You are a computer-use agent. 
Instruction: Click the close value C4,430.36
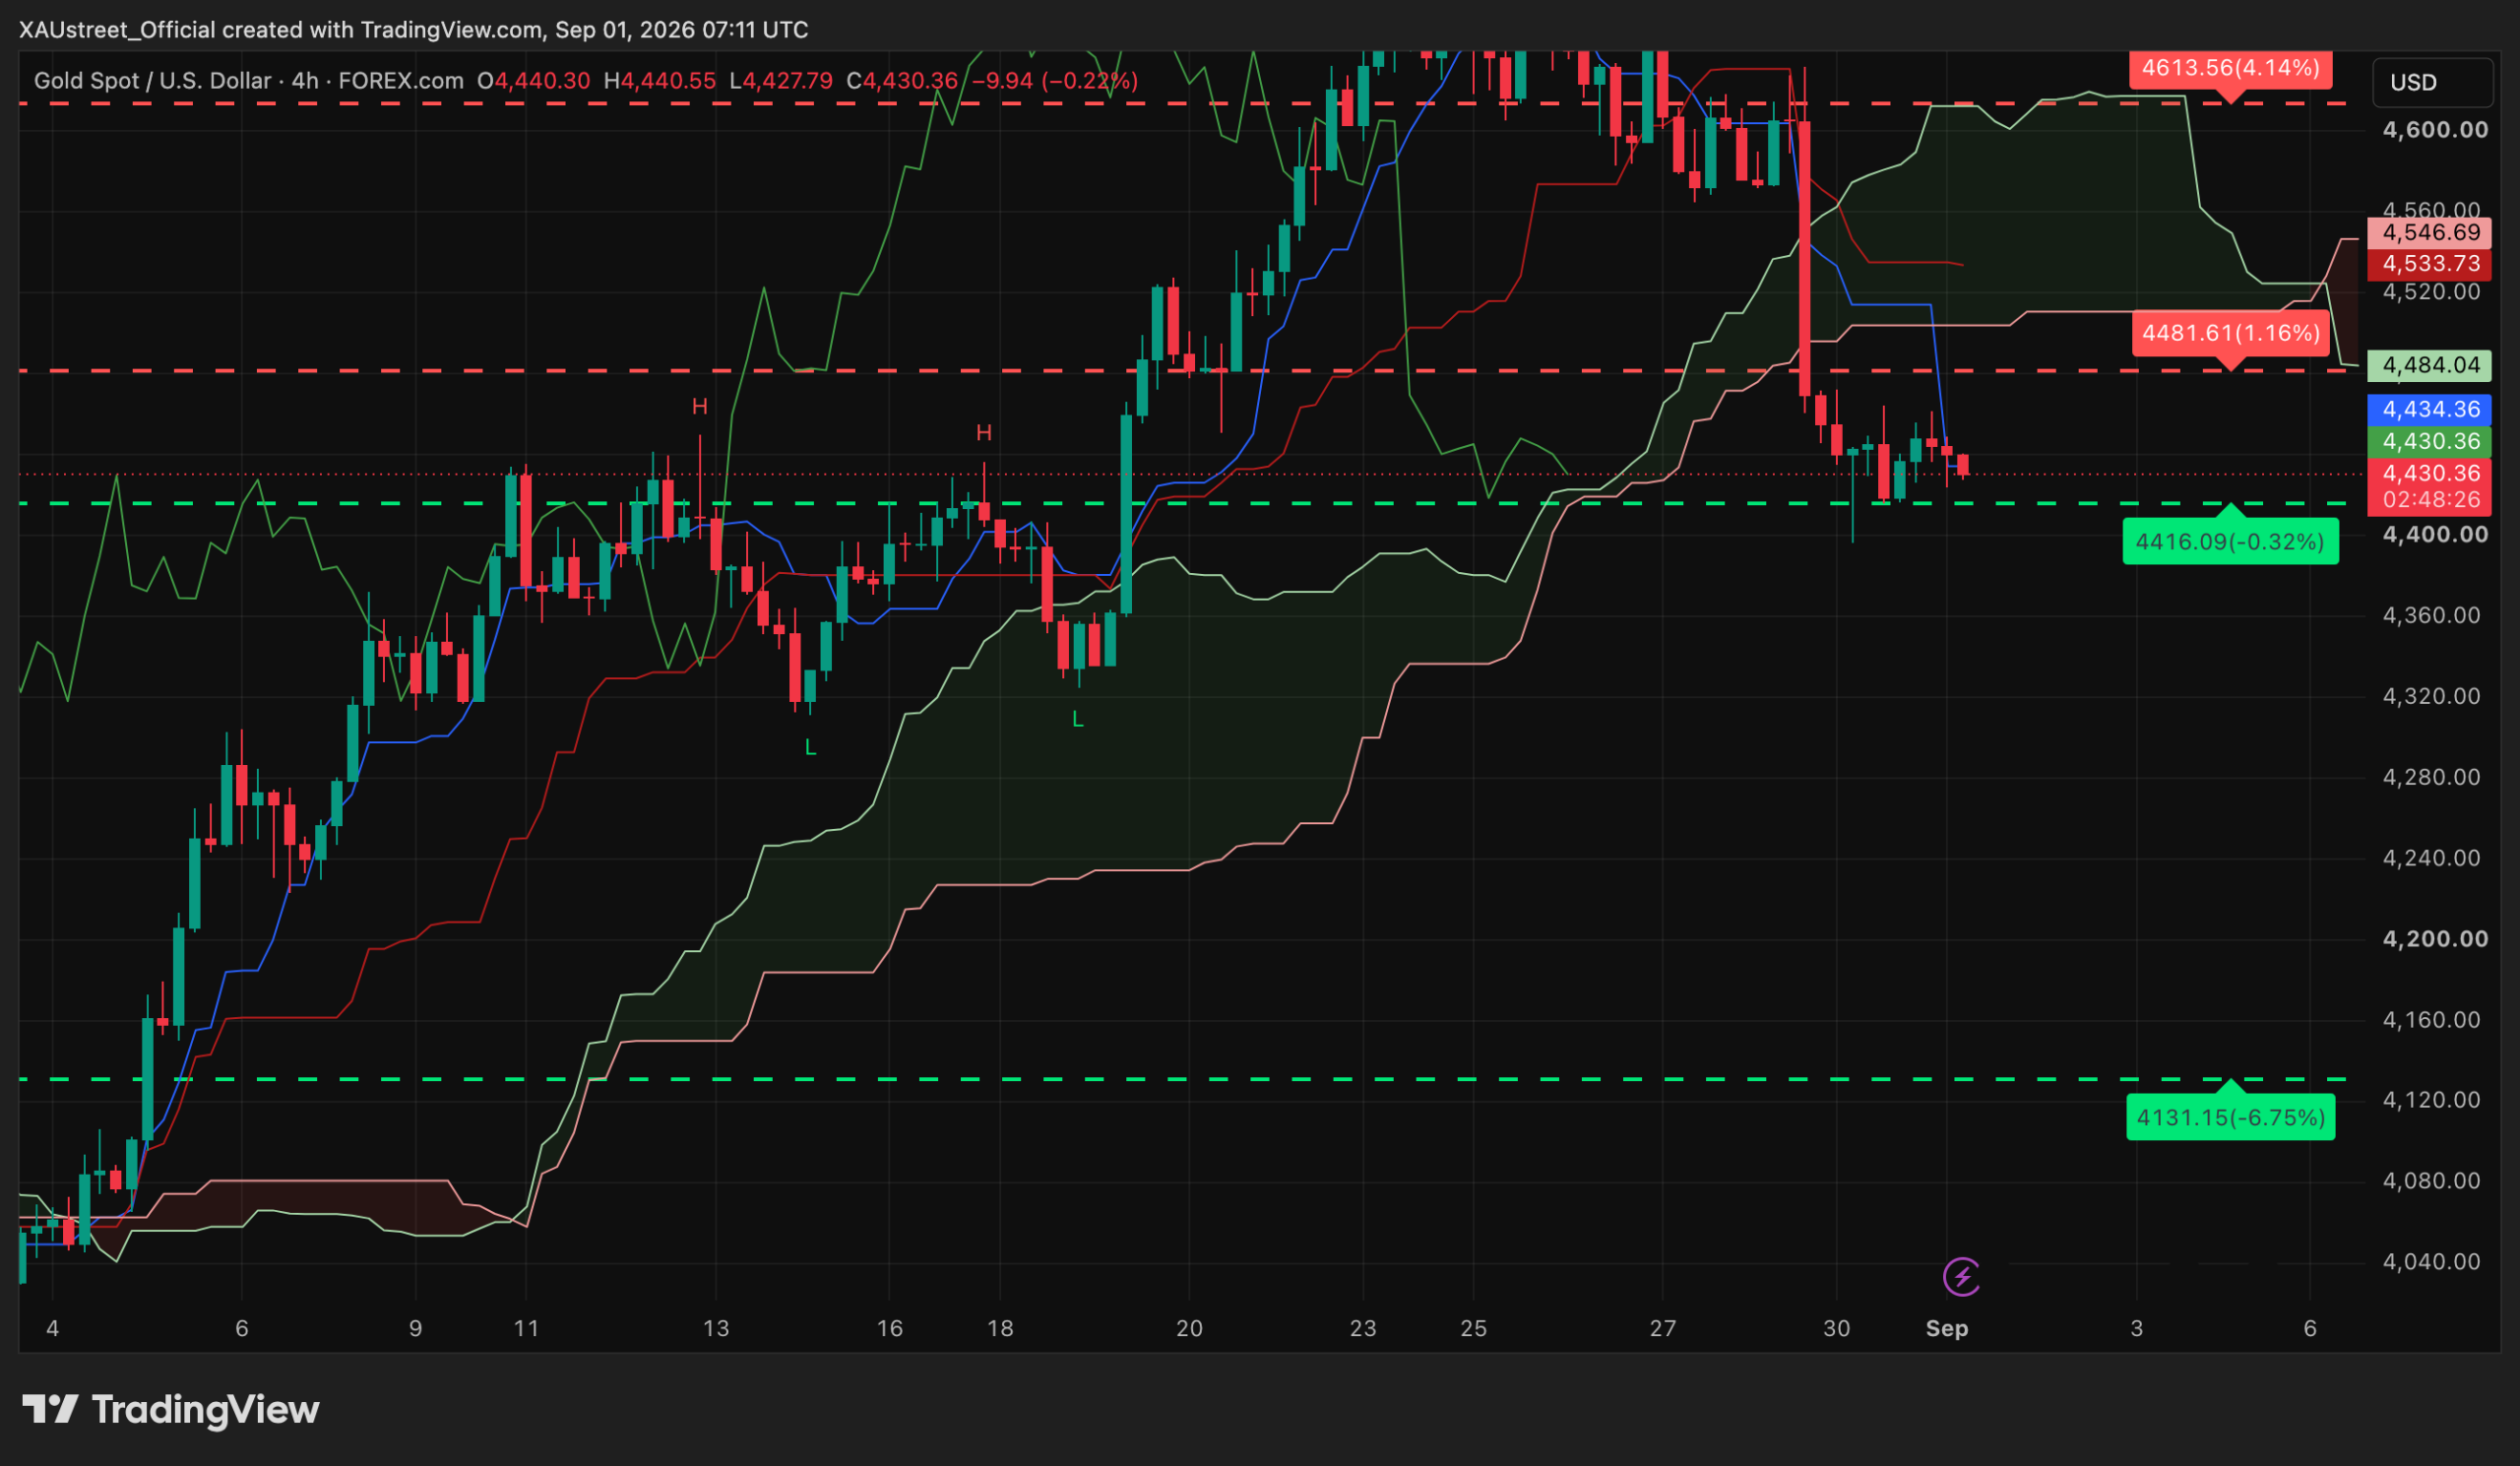902,81
